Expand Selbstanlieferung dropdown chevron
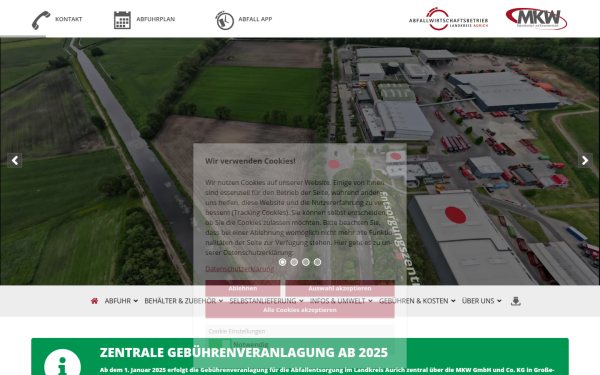 (x=301, y=301)
